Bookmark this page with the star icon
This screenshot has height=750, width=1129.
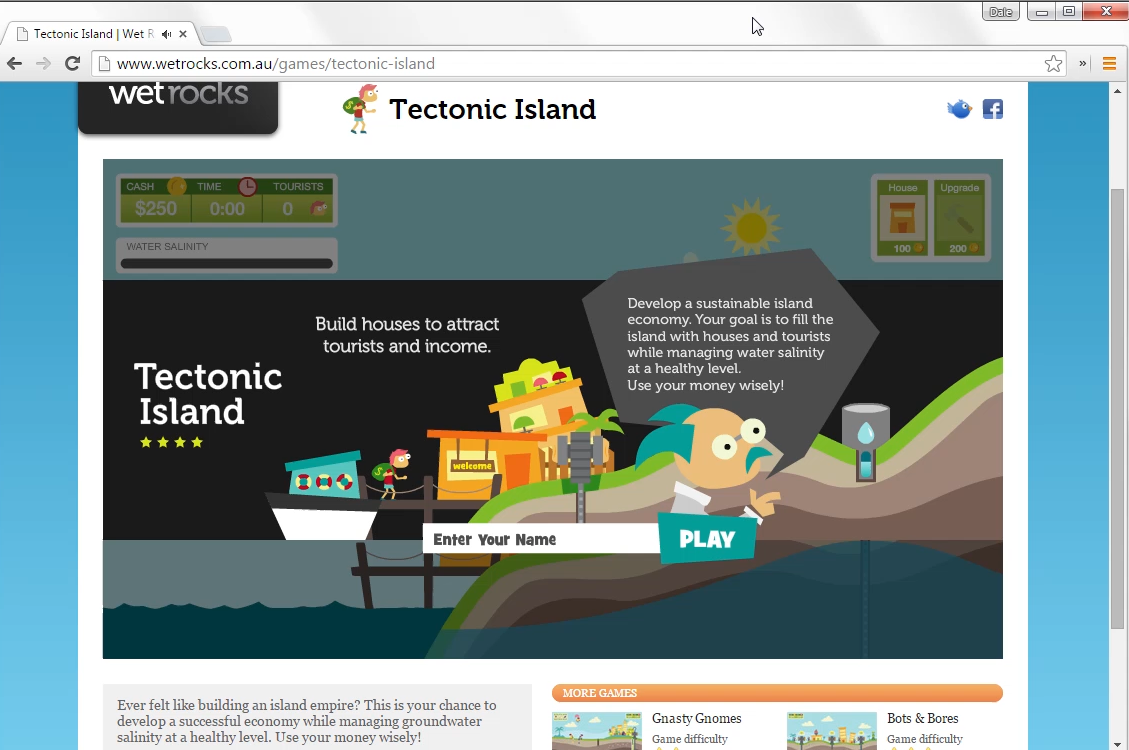[1053, 63]
